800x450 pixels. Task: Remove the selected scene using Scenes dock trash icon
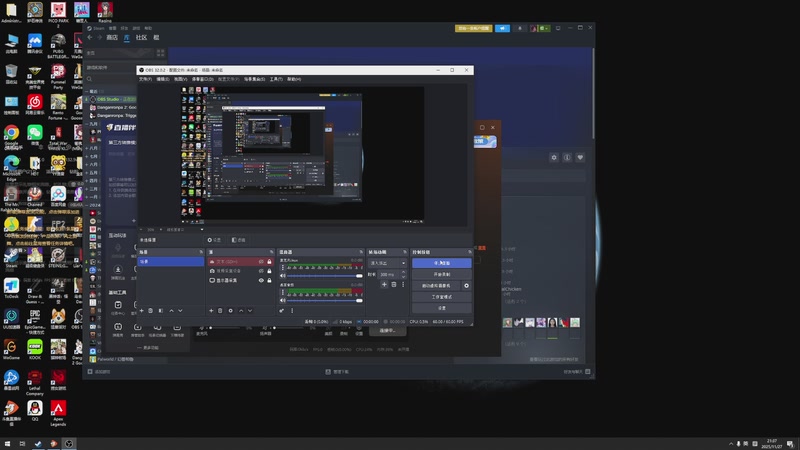point(151,311)
